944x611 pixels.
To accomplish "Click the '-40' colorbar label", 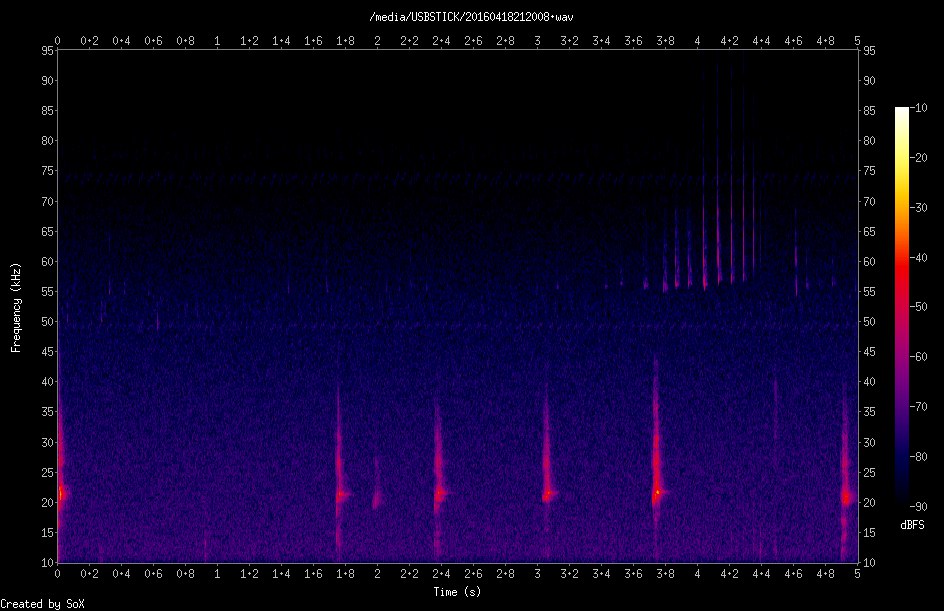I will pyautogui.click(x=918, y=258).
